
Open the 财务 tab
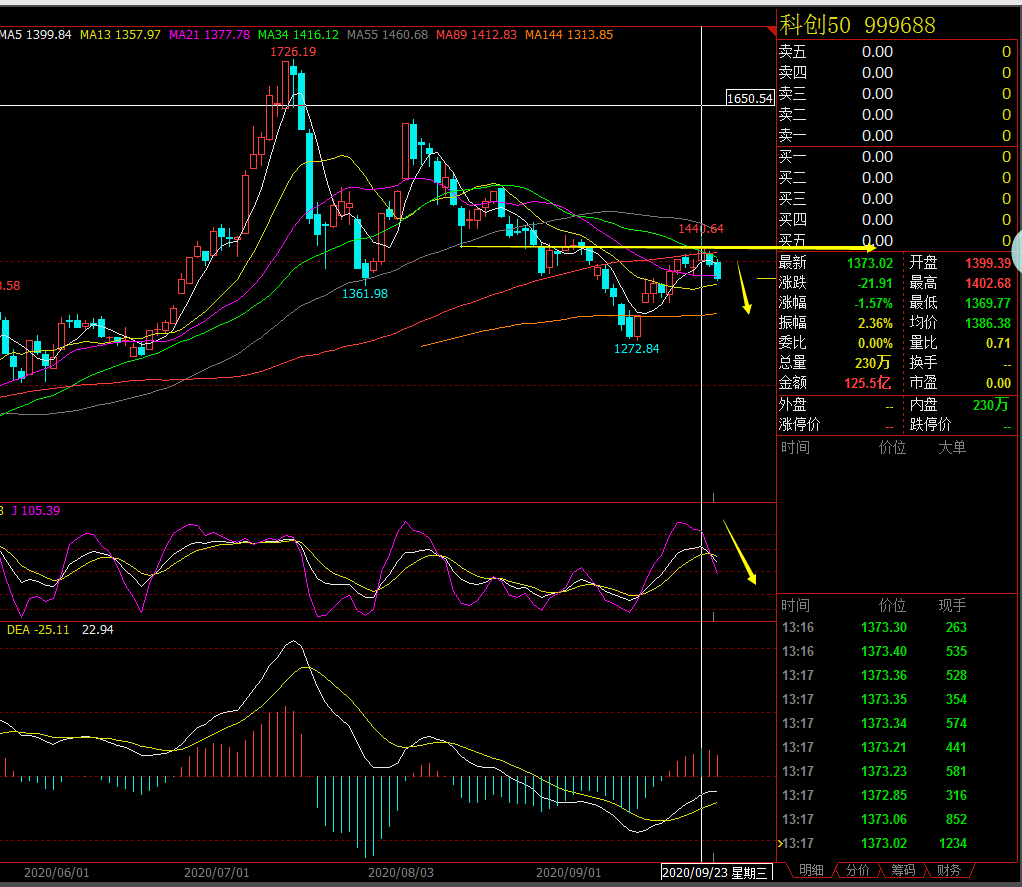(948, 870)
